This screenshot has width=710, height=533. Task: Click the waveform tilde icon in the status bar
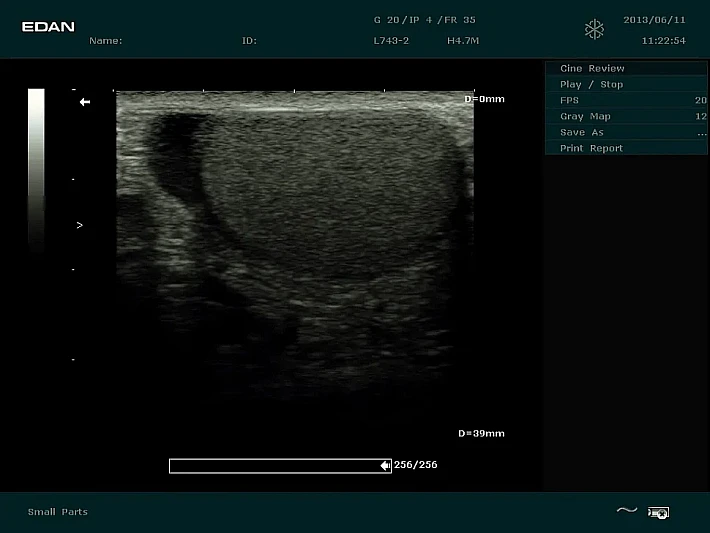[x=626, y=511]
